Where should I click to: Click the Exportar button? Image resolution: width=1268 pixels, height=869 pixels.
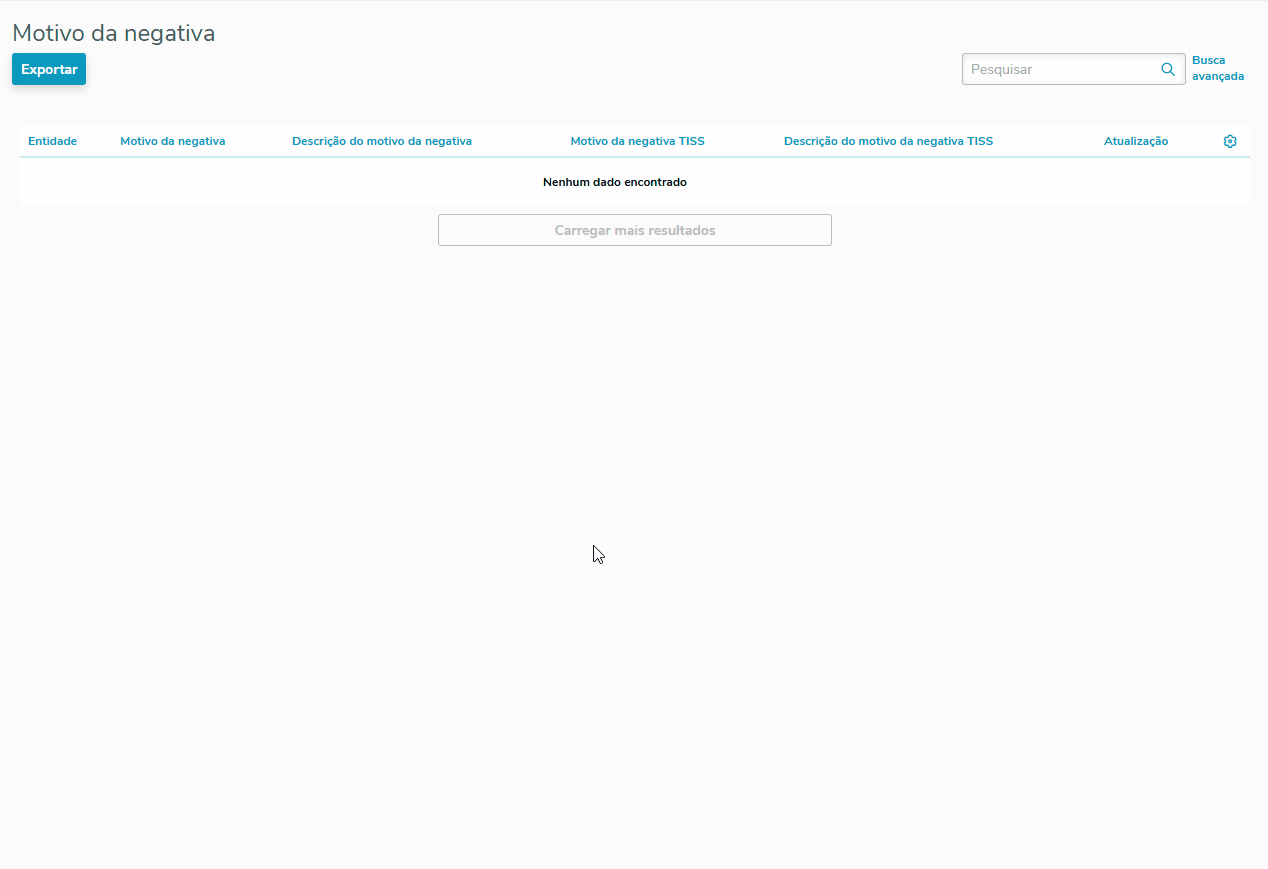click(x=49, y=69)
